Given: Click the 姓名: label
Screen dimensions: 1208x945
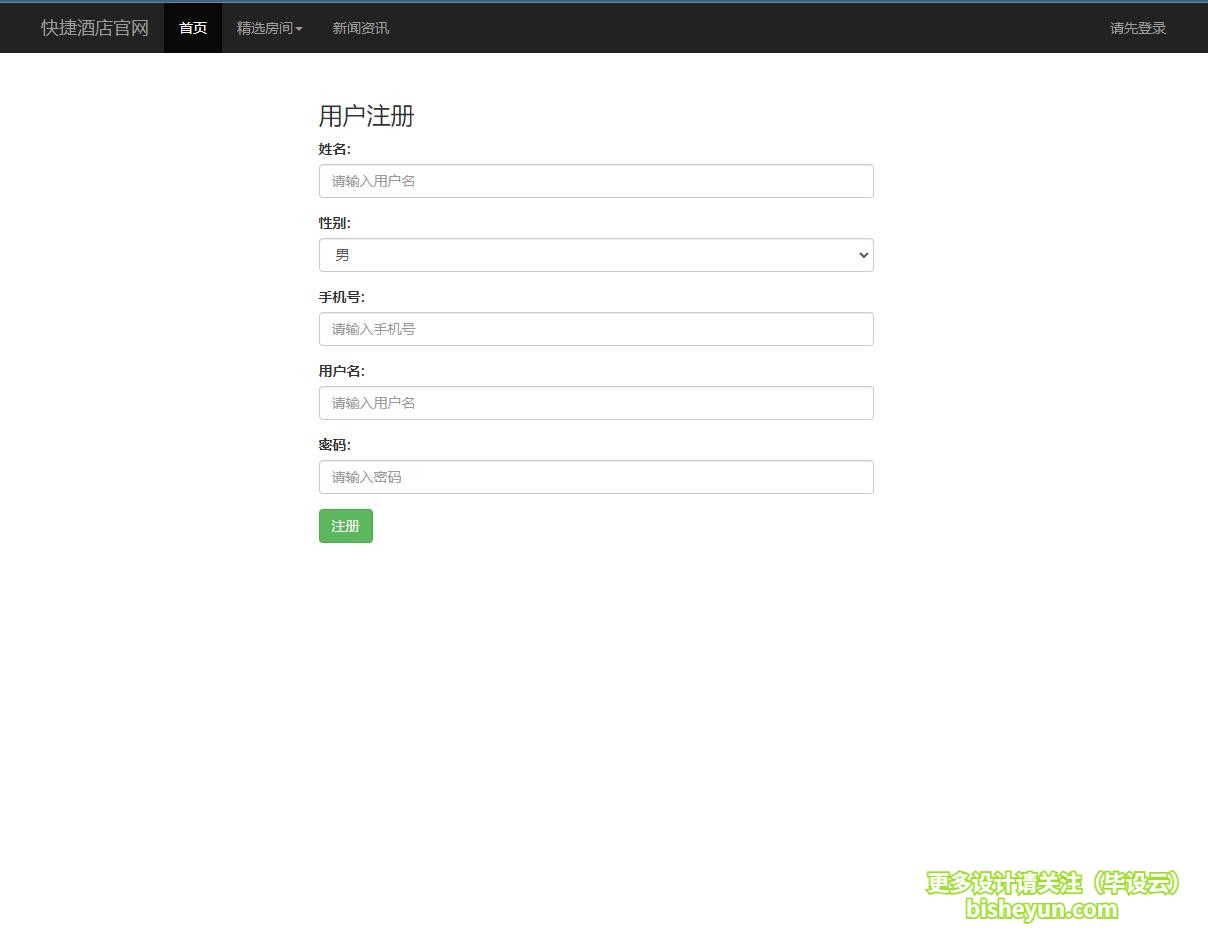Looking at the screenshot, I should pos(335,149).
